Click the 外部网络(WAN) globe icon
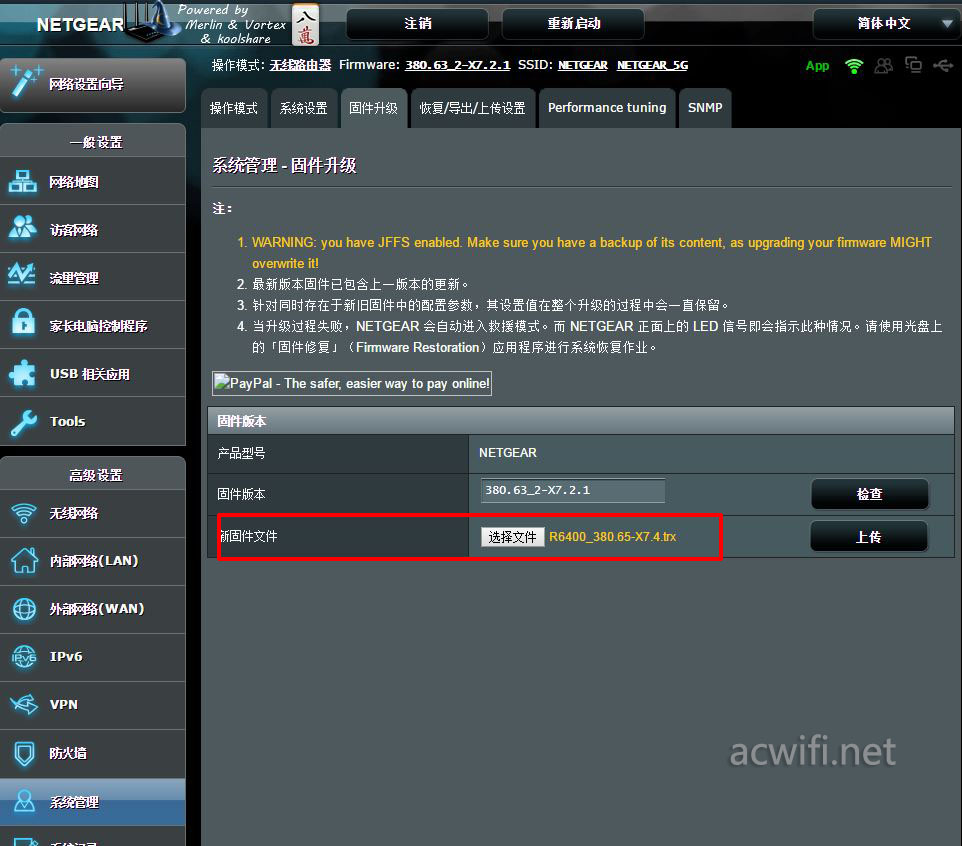The width and height of the screenshot is (962, 846). point(25,609)
